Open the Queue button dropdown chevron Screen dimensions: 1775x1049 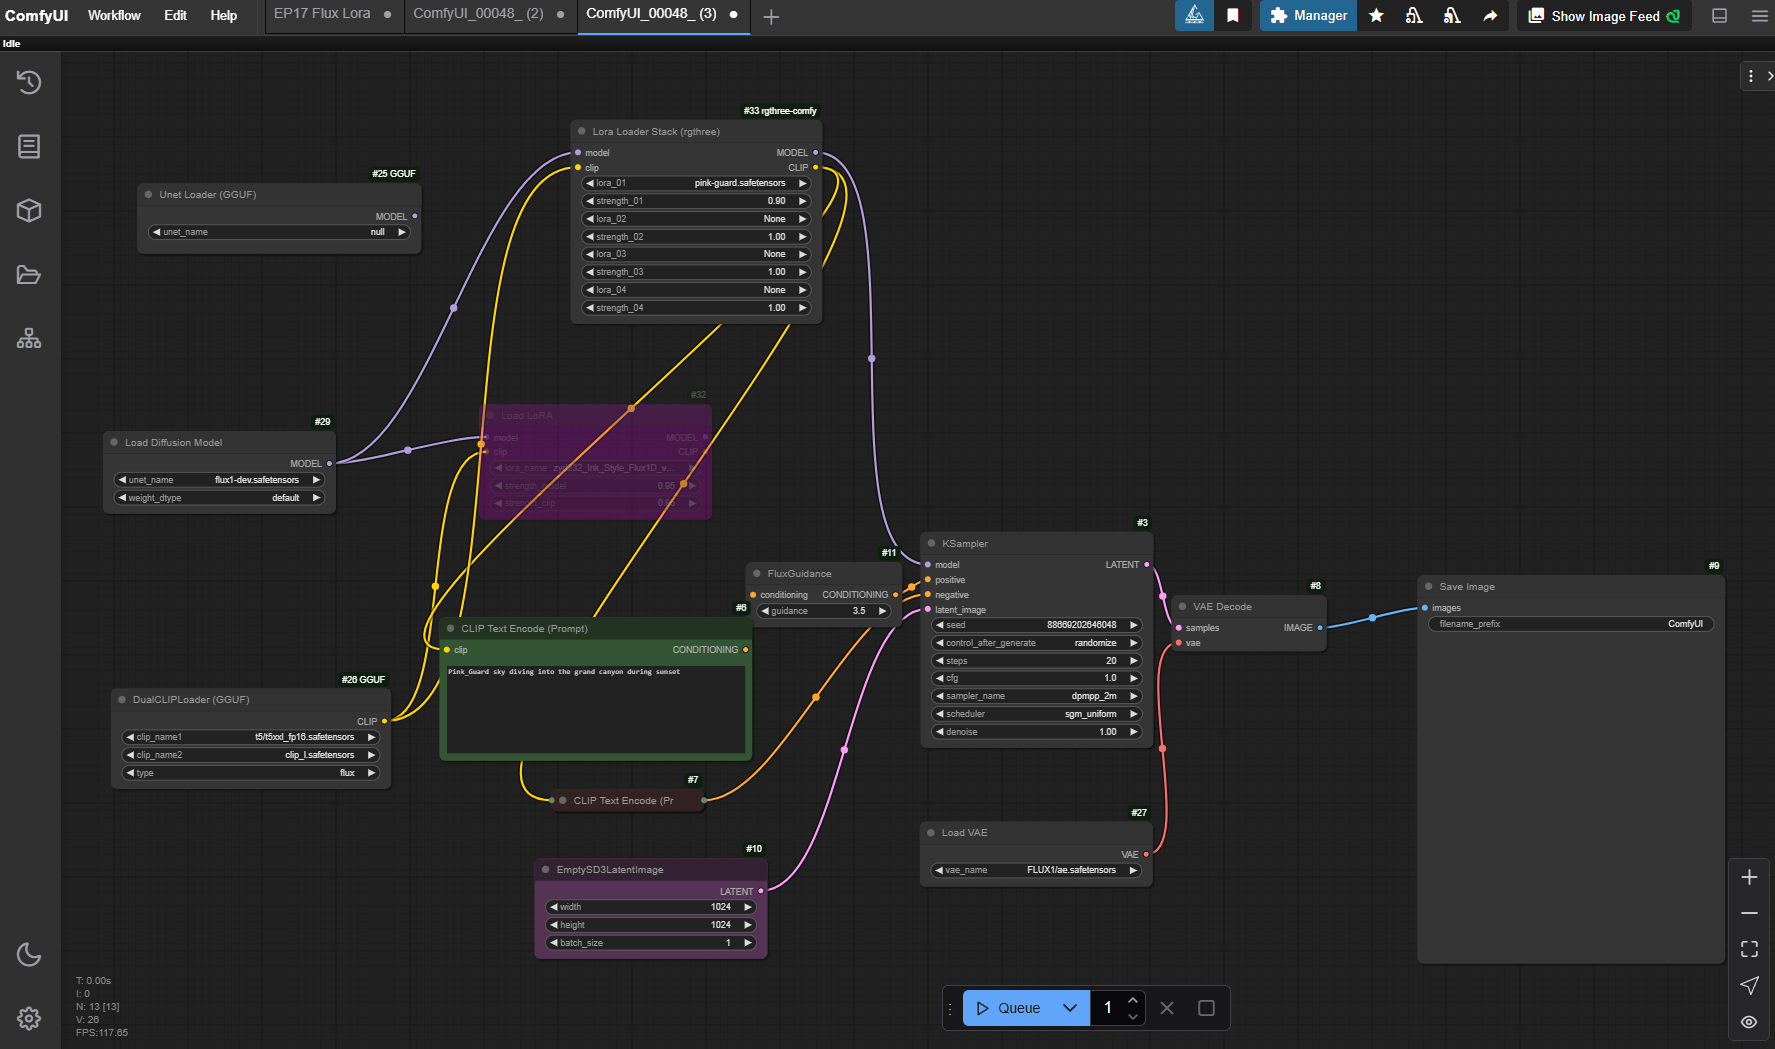pos(1069,1008)
